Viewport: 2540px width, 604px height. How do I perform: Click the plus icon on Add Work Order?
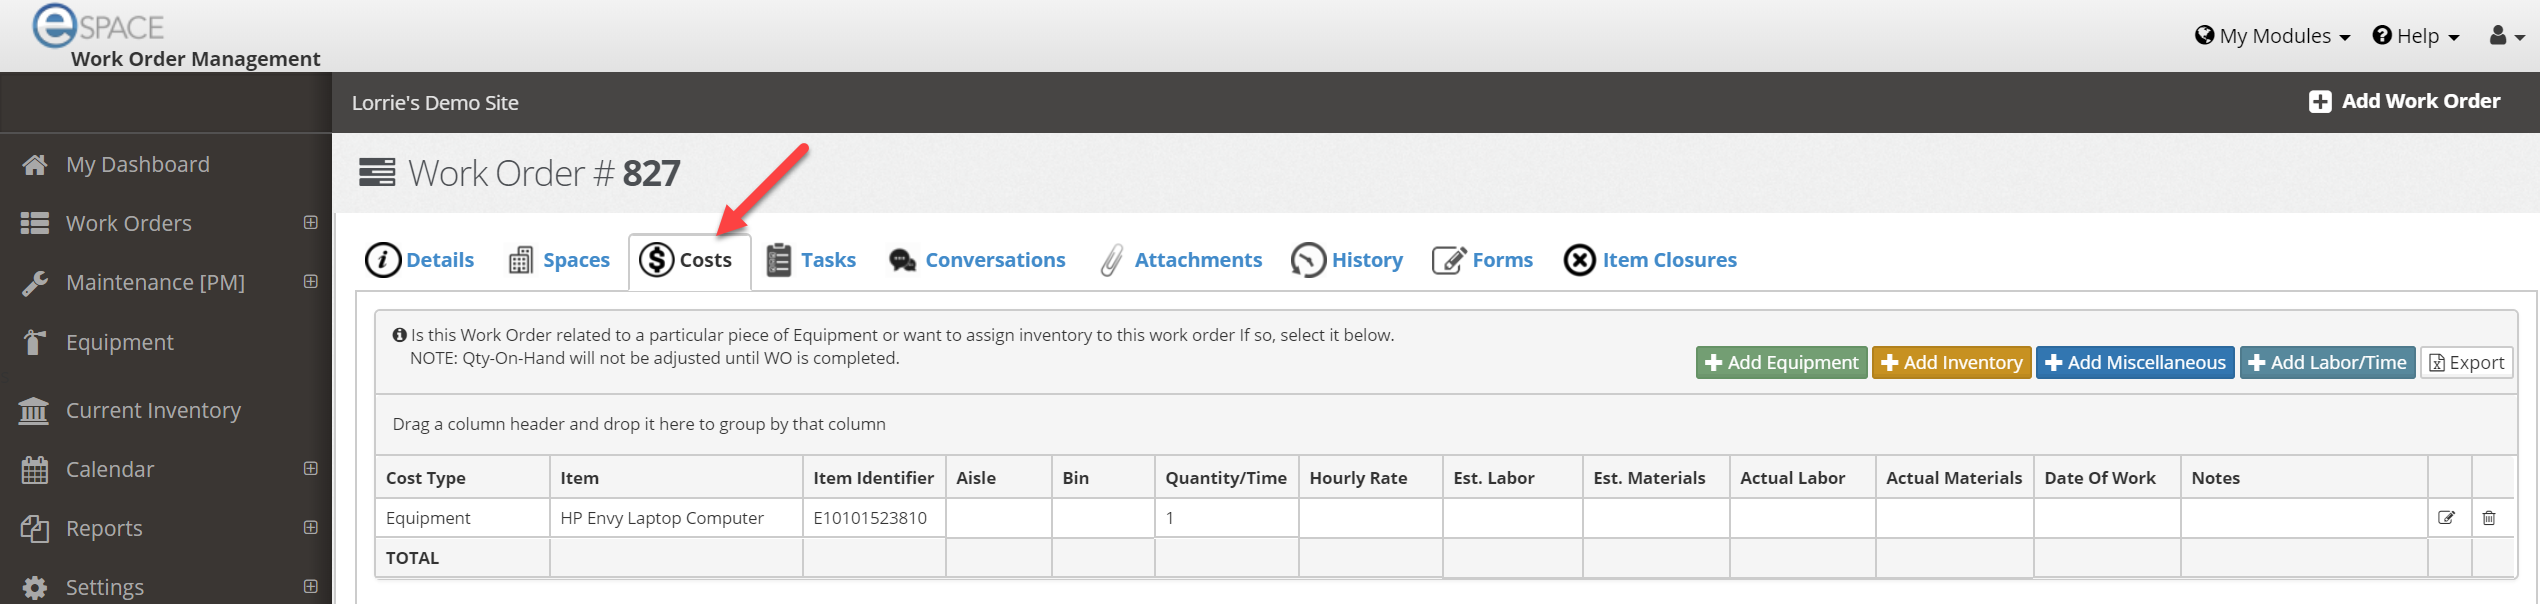(x=2320, y=102)
